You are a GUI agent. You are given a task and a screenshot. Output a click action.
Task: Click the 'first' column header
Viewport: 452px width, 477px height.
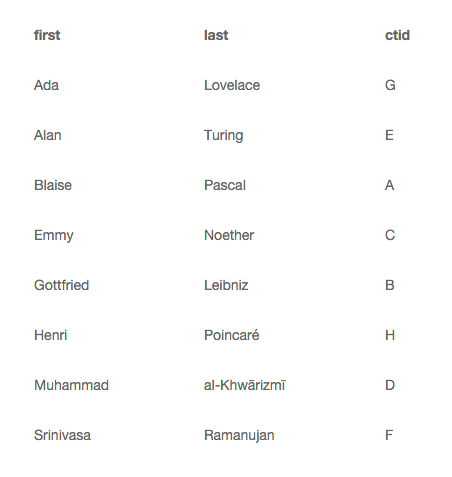tap(47, 35)
